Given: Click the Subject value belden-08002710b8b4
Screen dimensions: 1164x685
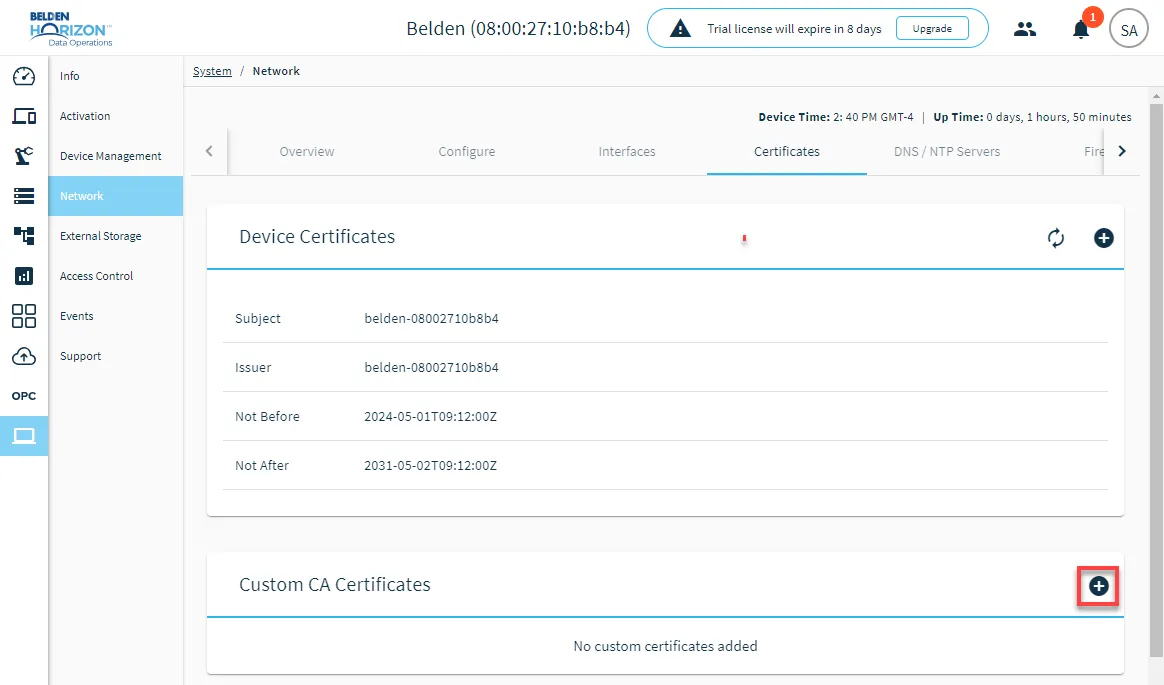Looking at the screenshot, I should 431,318.
